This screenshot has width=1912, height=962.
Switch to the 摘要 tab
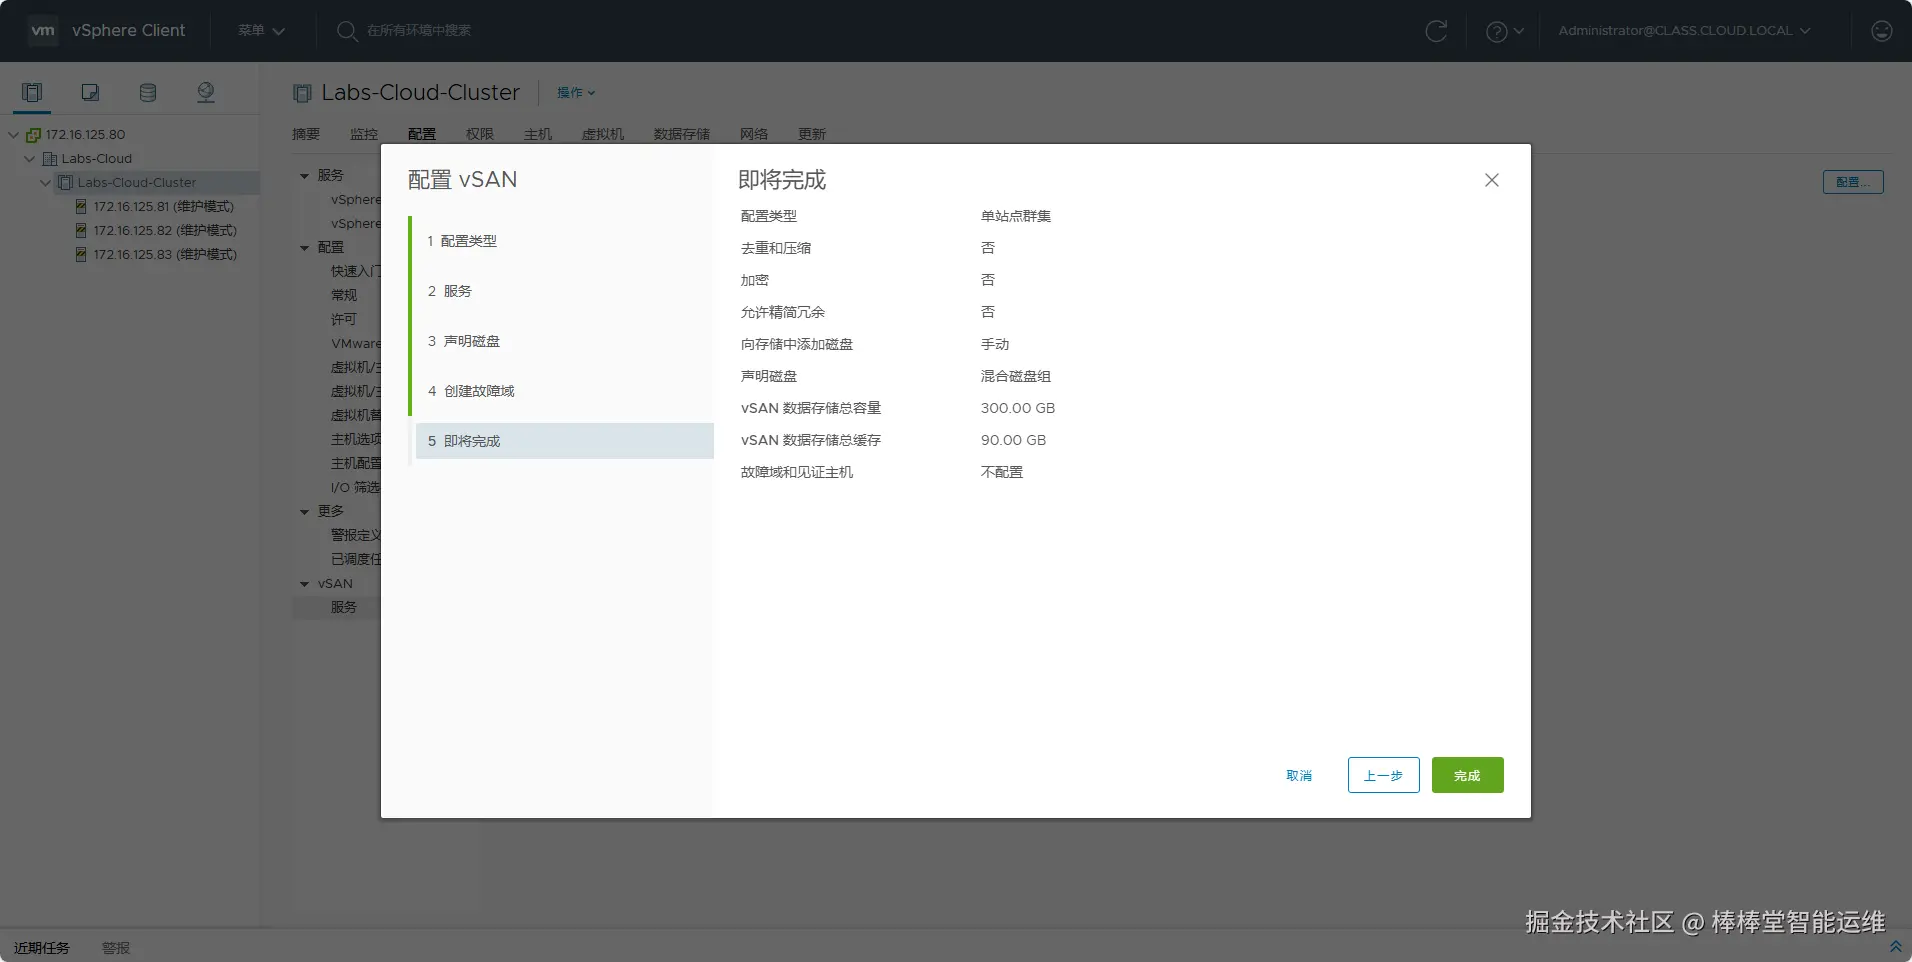tap(306, 134)
